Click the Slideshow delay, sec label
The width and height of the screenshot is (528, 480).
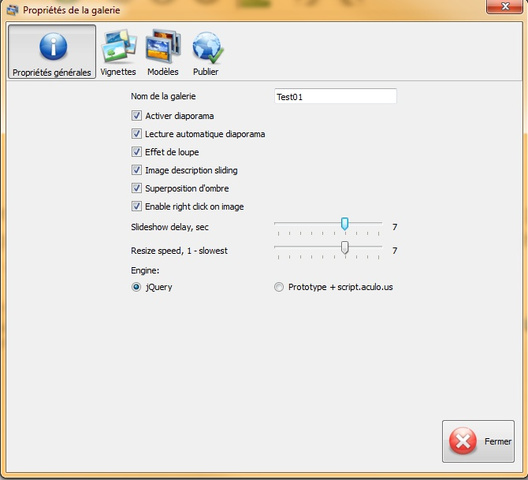coord(170,227)
